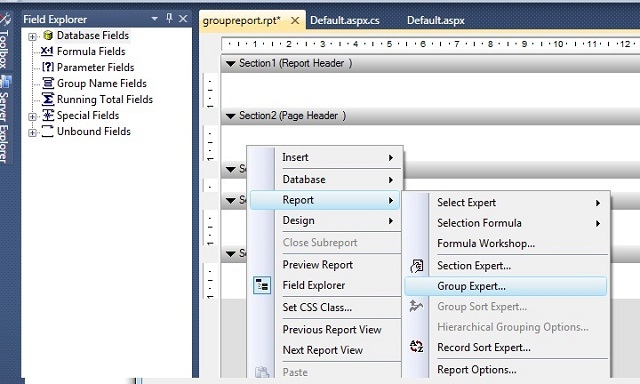Image resolution: width=640 pixels, height=384 pixels.
Task: Select the Report menu item
Action: [325, 200]
